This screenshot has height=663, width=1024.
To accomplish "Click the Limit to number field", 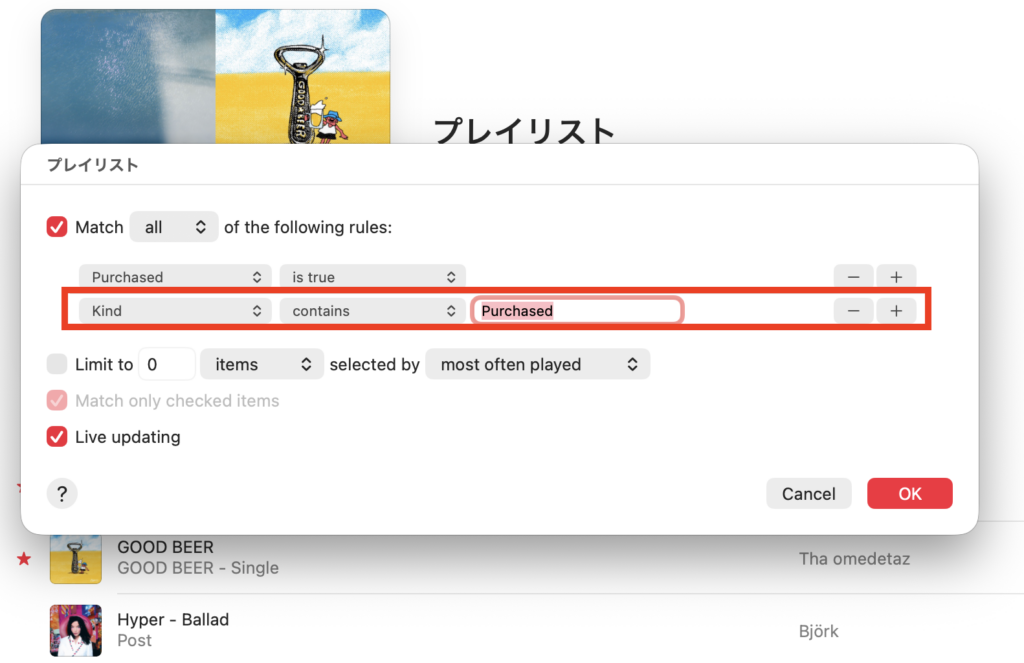I will pos(166,364).
